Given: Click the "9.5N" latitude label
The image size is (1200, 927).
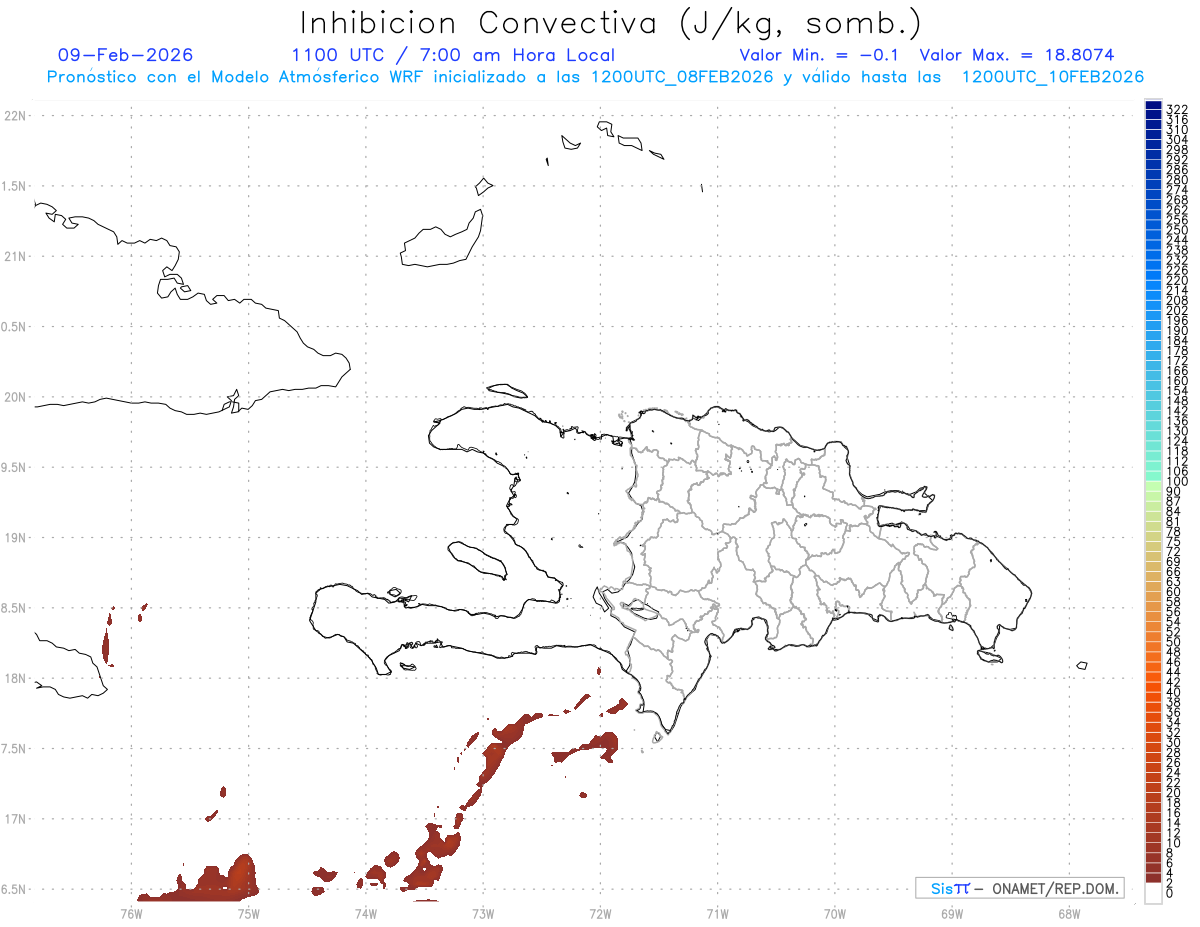Looking at the screenshot, I should click(x=15, y=467).
